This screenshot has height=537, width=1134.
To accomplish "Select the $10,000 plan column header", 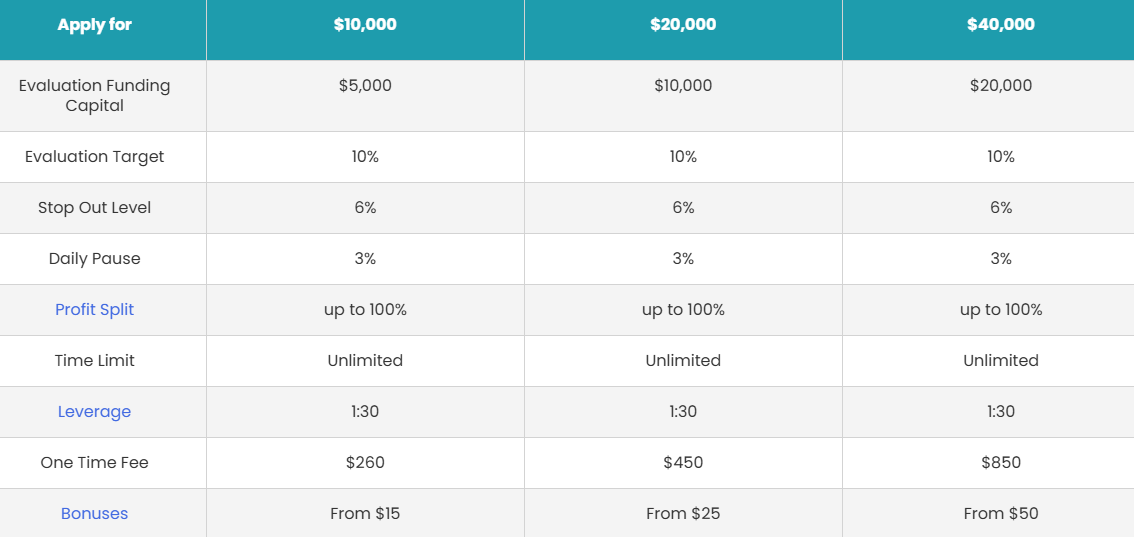I will pyautogui.click(x=365, y=25).
